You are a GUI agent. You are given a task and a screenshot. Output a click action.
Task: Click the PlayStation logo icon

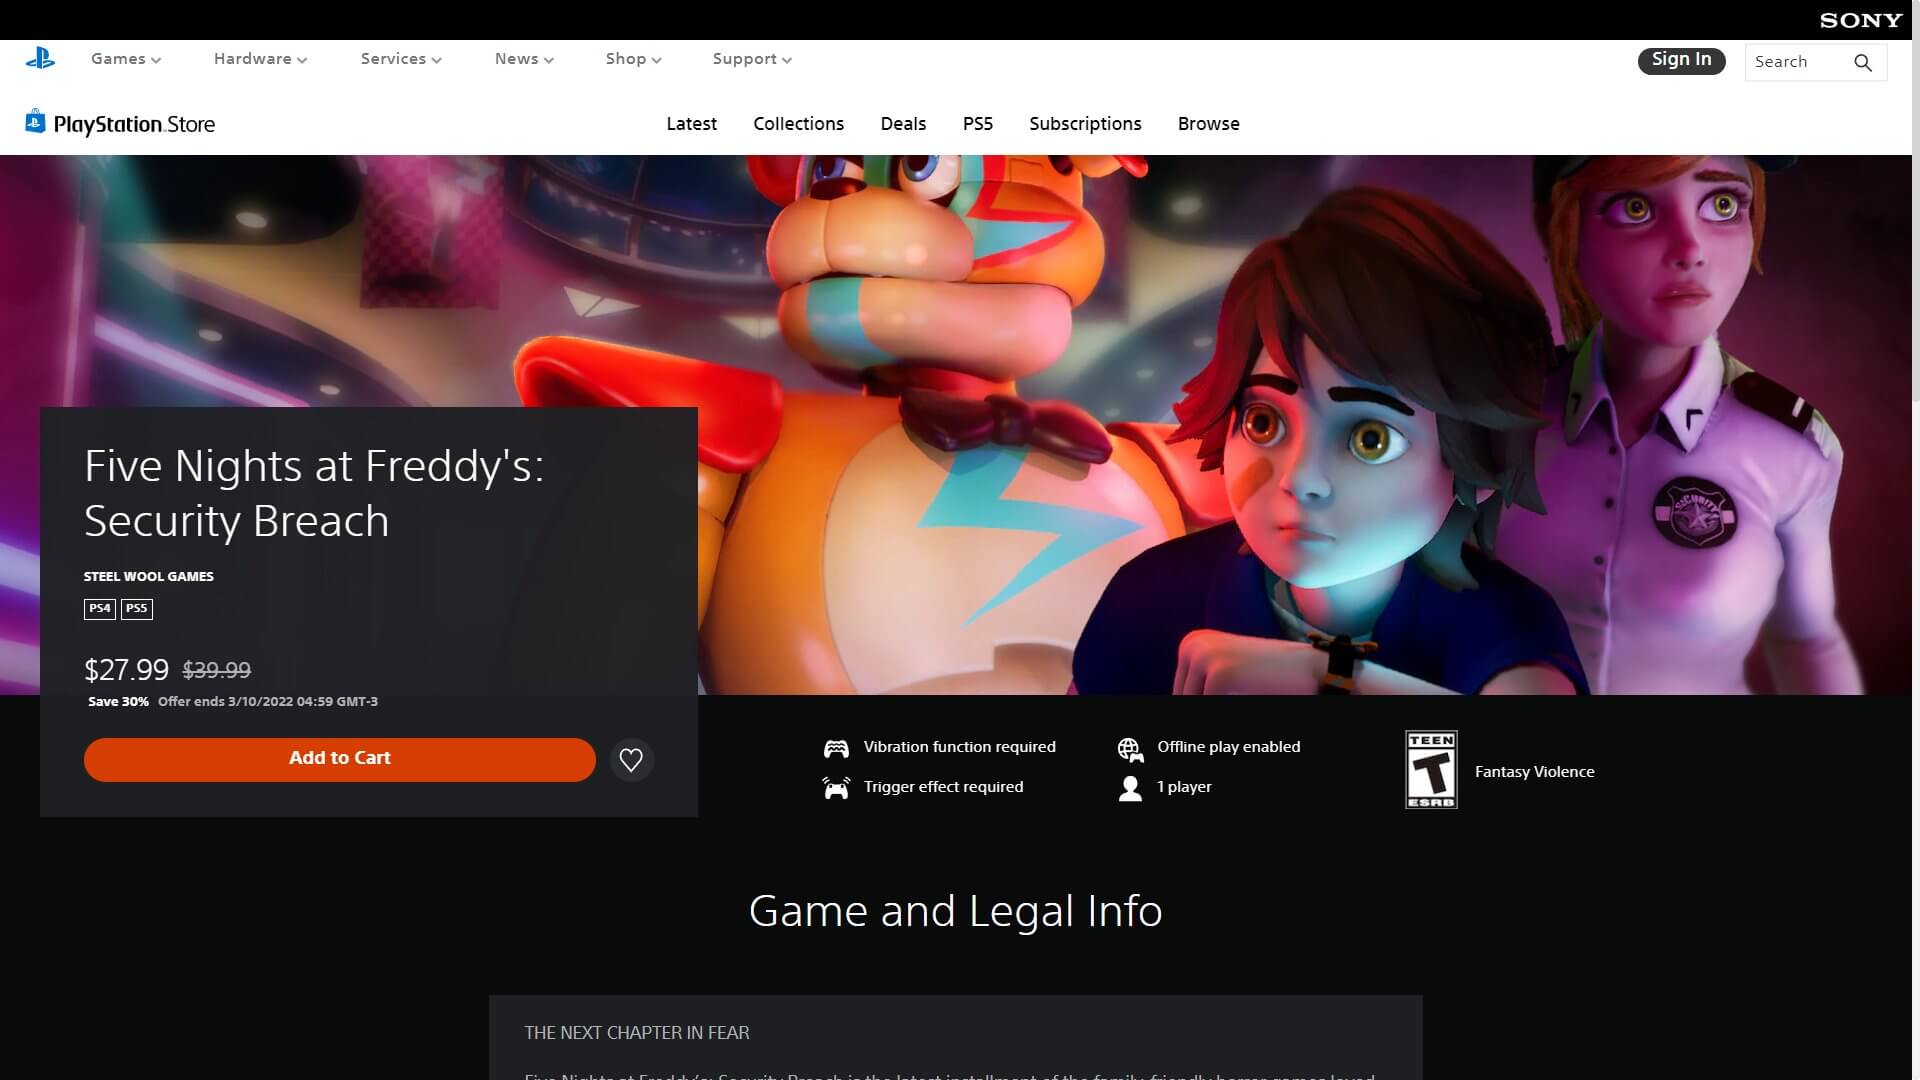click(40, 59)
